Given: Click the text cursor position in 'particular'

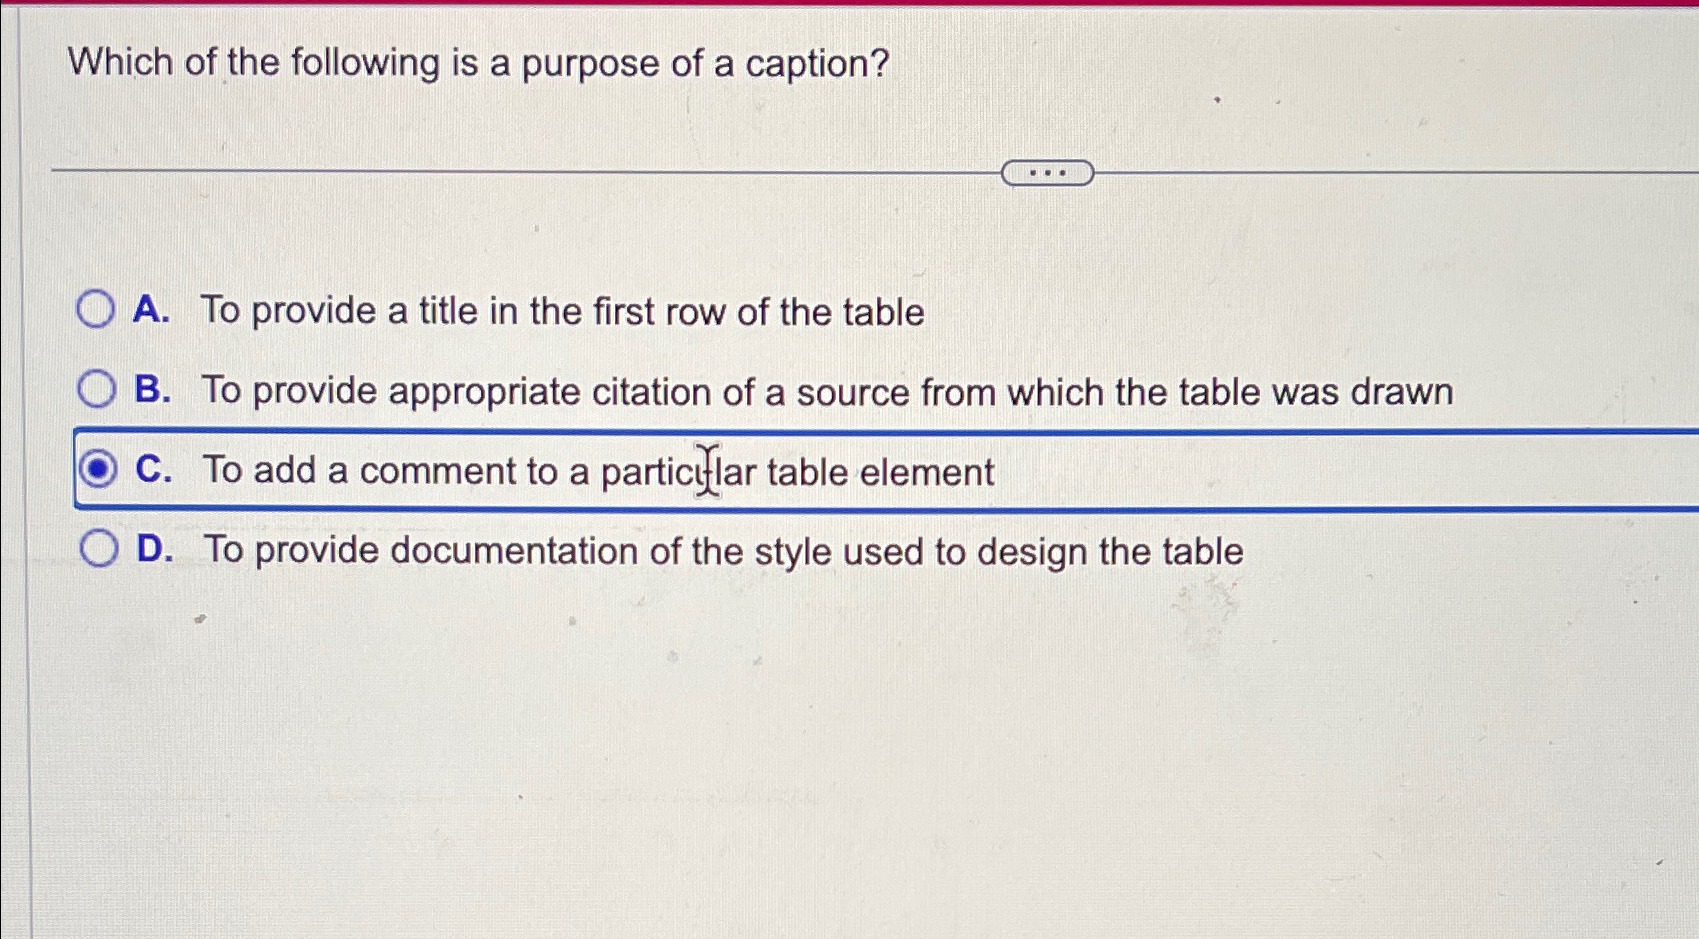Looking at the screenshot, I should [x=707, y=469].
